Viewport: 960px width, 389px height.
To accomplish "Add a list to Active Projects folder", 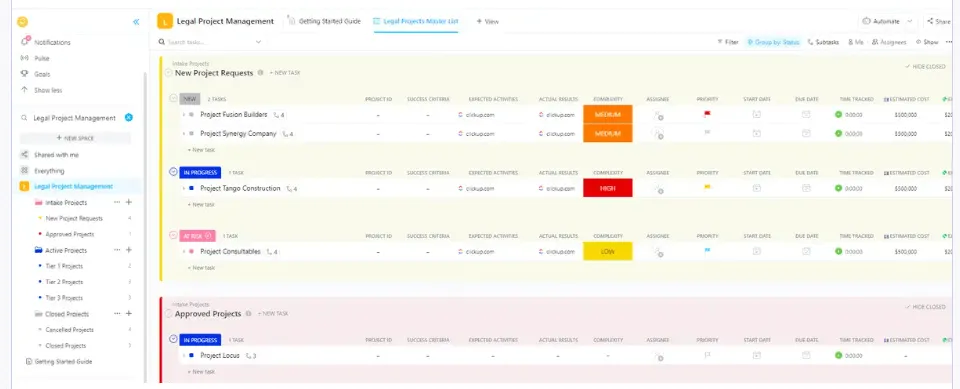I will click(129, 250).
